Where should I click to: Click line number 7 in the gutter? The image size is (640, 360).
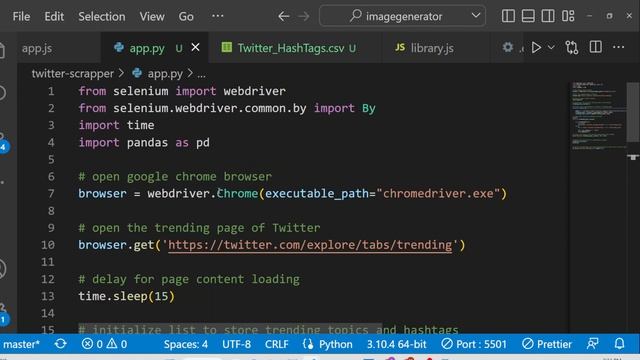(x=51, y=193)
